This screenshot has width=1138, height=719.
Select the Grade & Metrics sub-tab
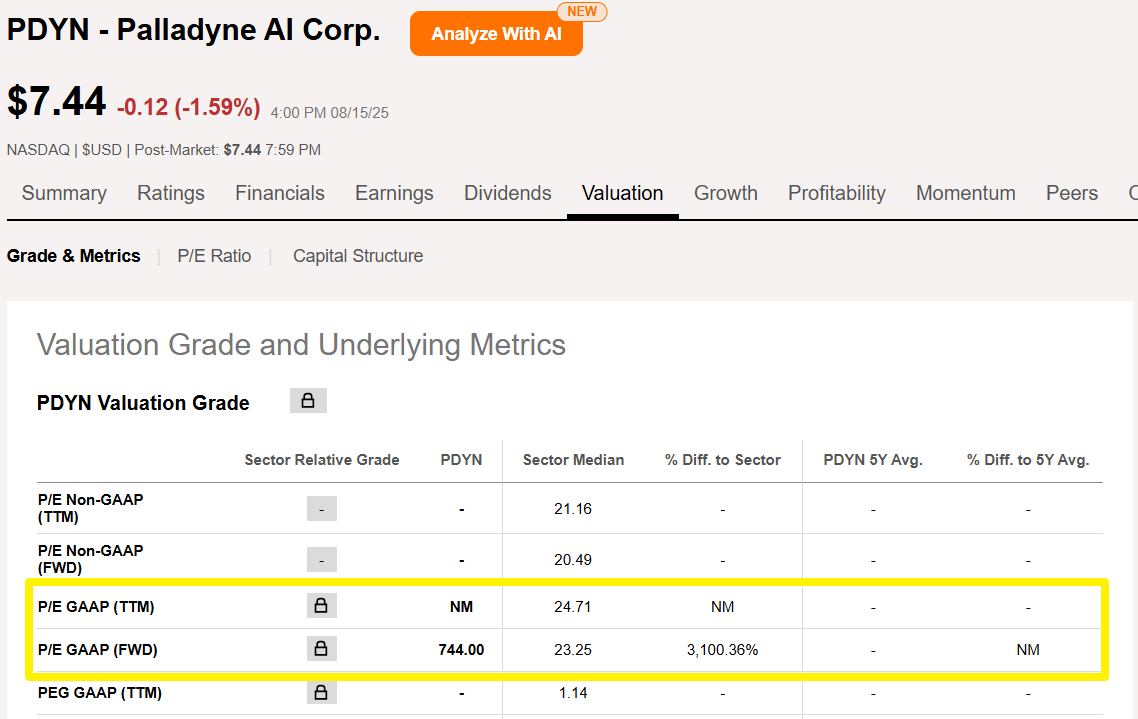[x=73, y=256]
